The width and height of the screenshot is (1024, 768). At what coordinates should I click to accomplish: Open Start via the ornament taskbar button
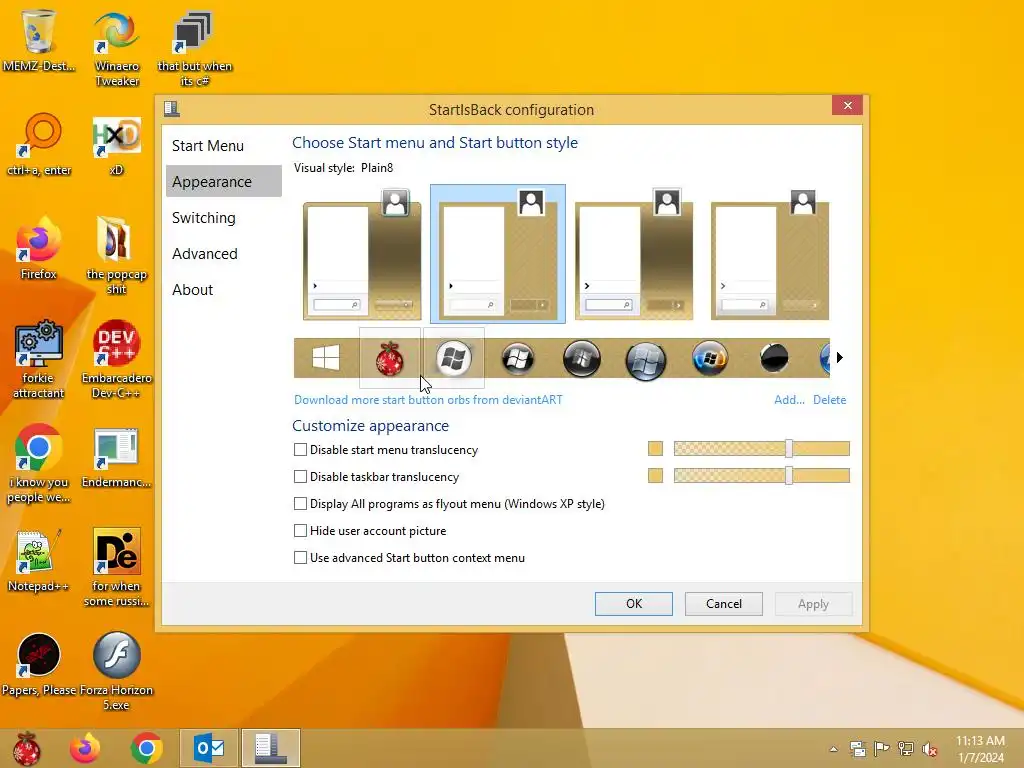(x=27, y=748)
